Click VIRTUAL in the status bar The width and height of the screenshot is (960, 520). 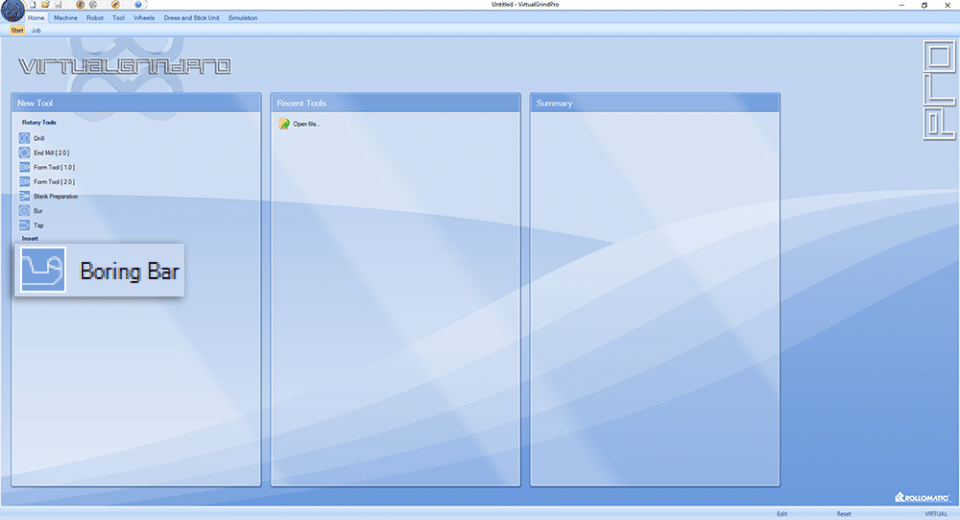coord(936,514)
